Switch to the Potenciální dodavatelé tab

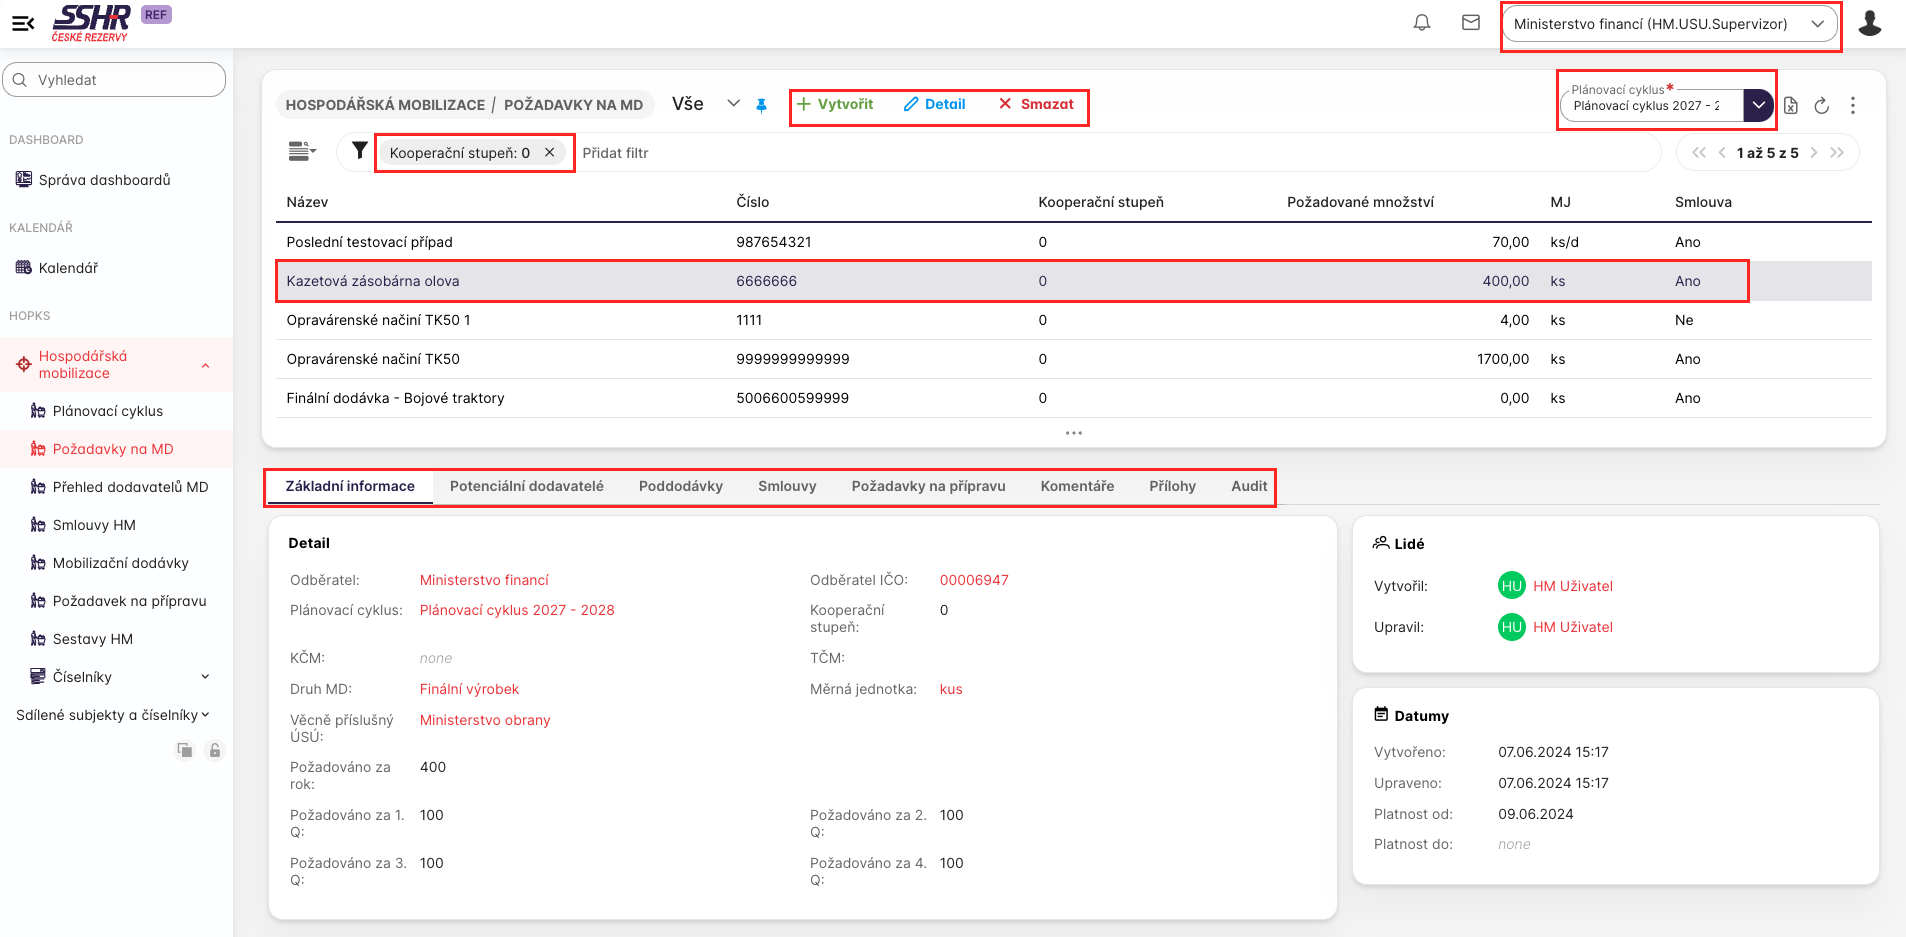click(x=526, y=486)
